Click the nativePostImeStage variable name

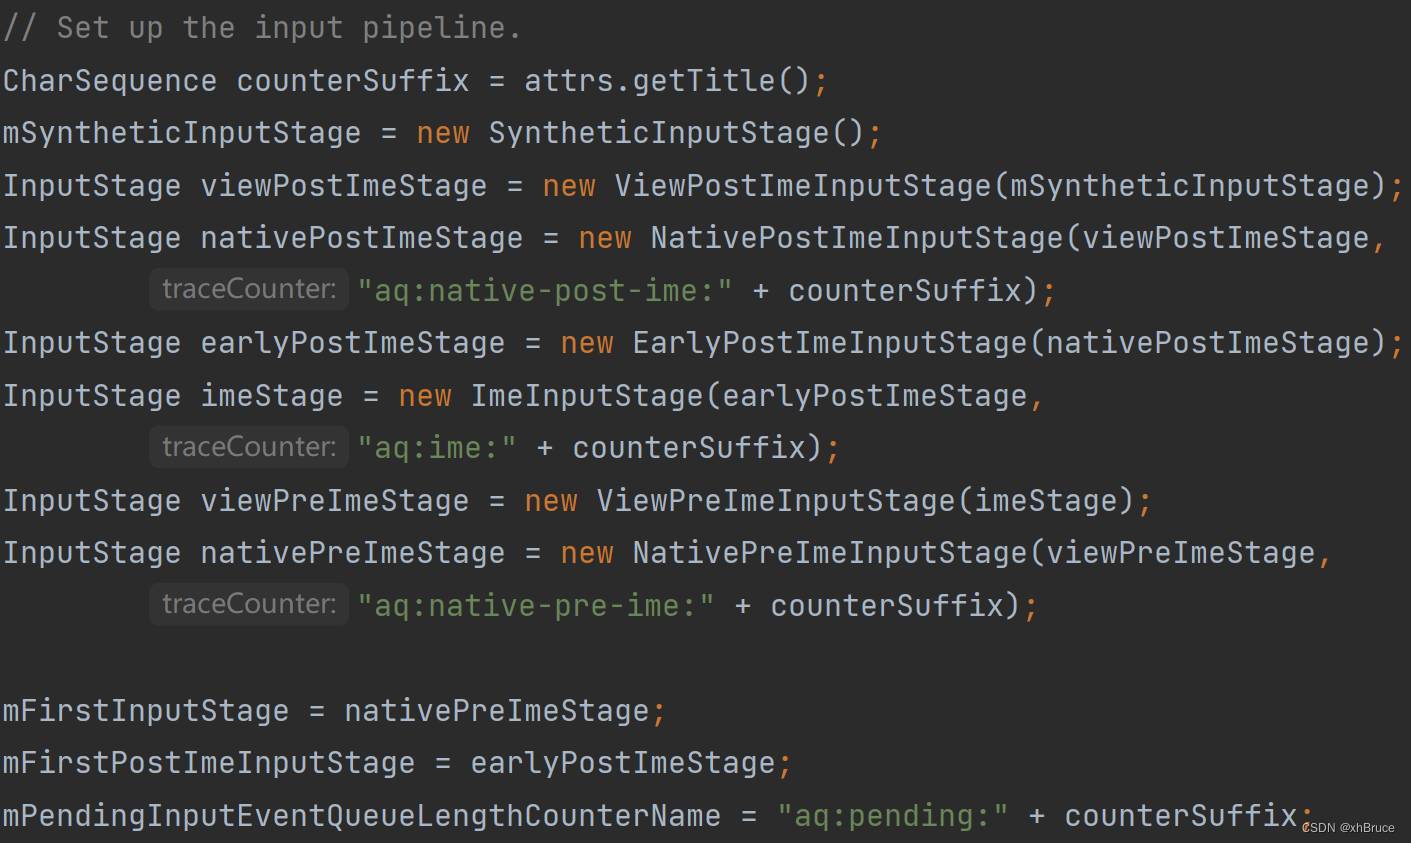(361, 237)
